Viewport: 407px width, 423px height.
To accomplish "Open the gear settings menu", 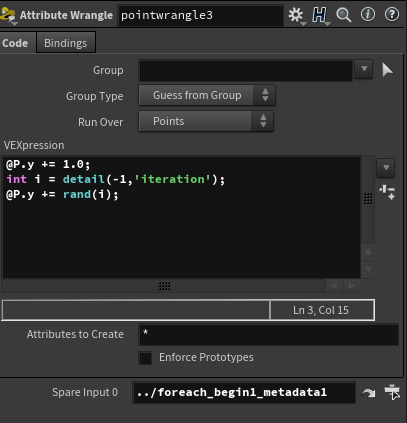I will click(x=296, y=15).
